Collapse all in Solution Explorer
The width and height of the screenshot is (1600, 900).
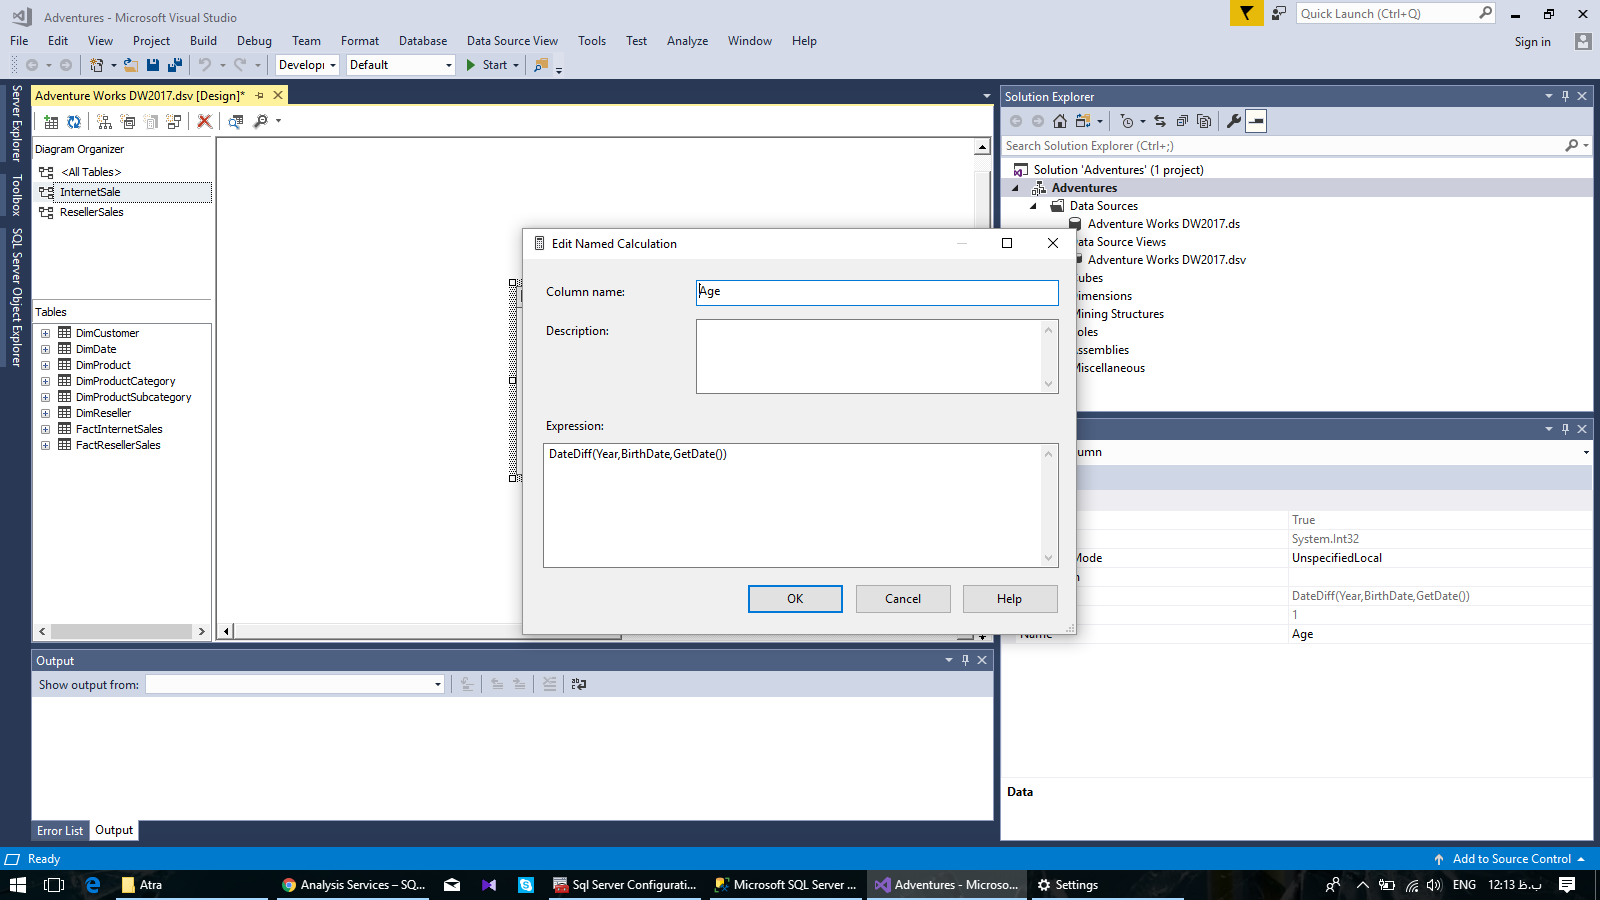[1182, 121]
